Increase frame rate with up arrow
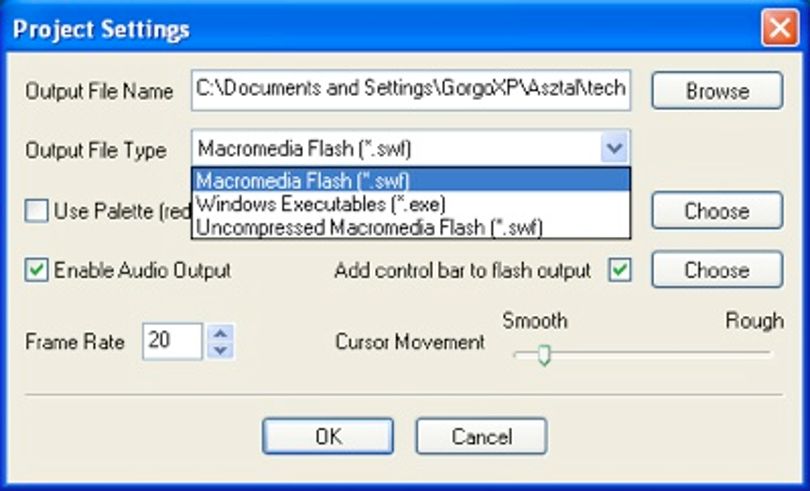The height and width of the screenshot is (491, 810). [221, 333]
